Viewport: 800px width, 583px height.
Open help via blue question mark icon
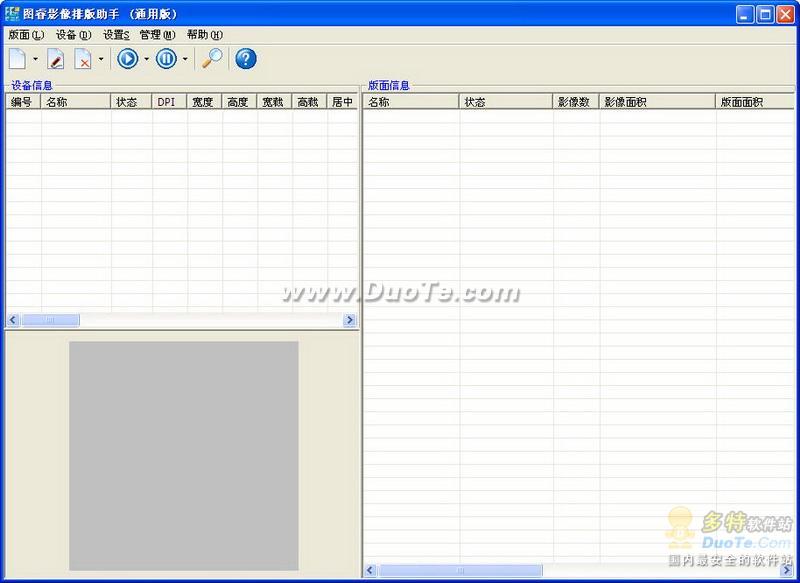245,59
